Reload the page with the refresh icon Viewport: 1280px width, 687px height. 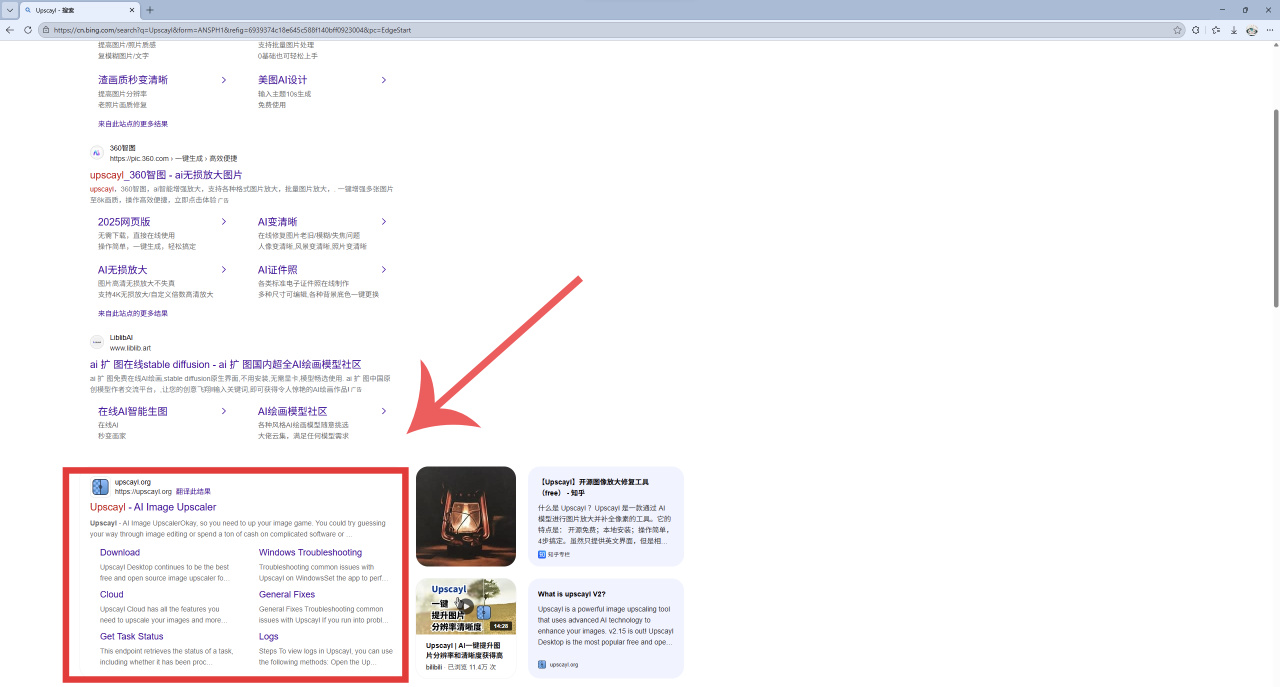pyautogui.click(x=28, y=30)
